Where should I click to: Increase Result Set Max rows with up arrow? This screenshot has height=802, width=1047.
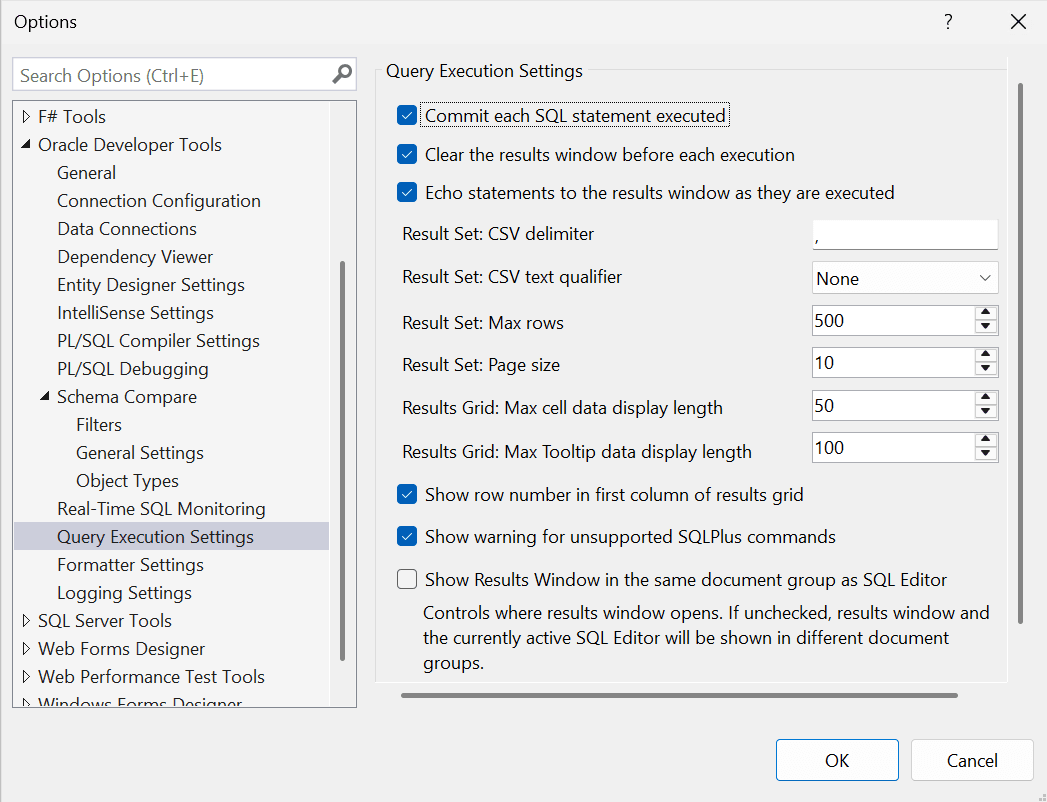tap(986, 314)
